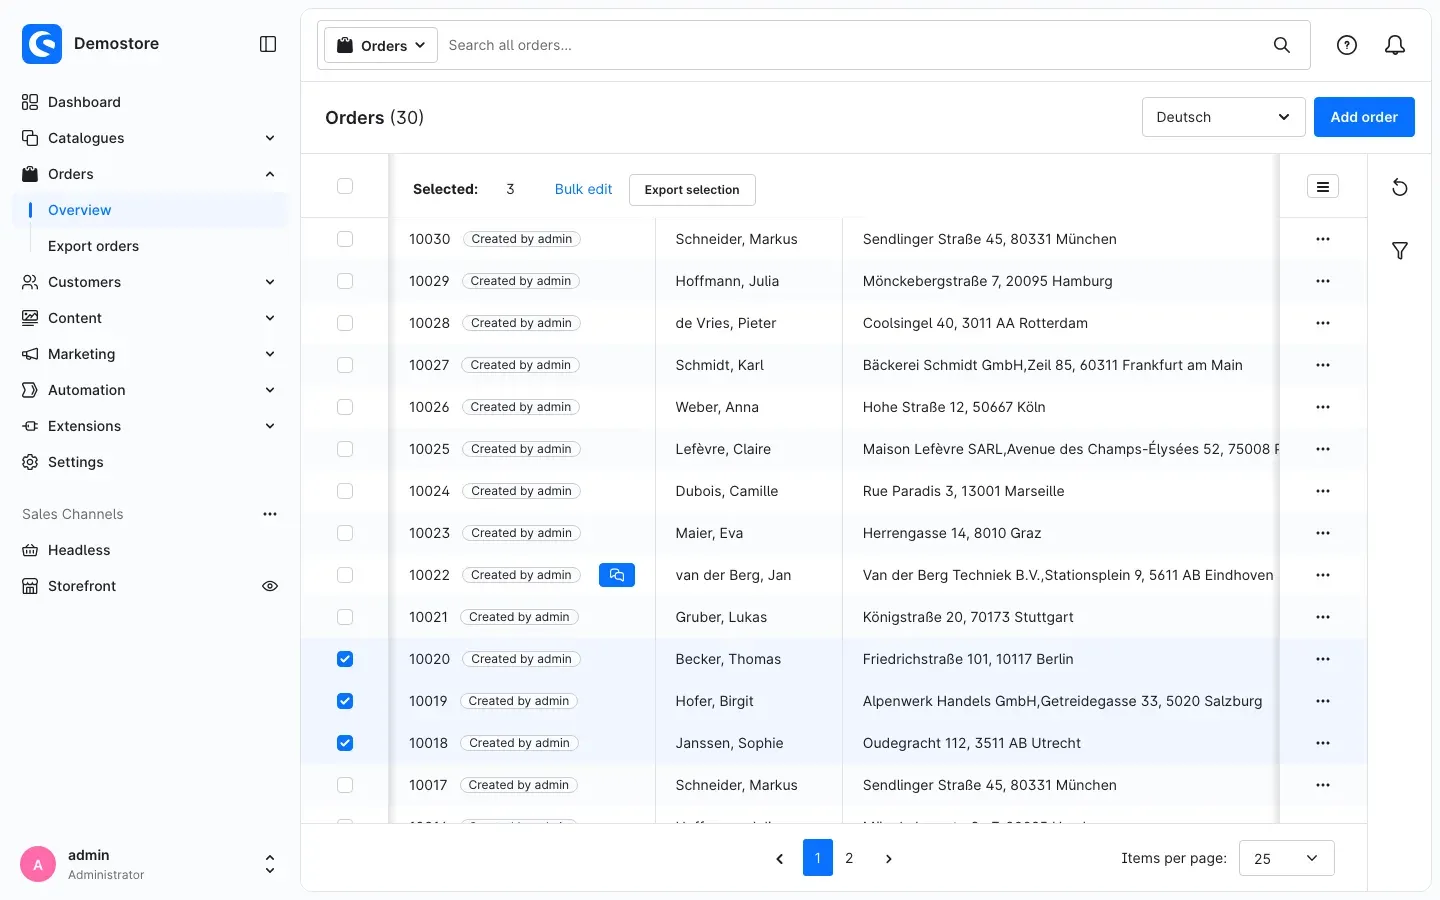Uncheck the checkbox for order 10020
Screen dimensions: 1440x900
pos(345,659)
